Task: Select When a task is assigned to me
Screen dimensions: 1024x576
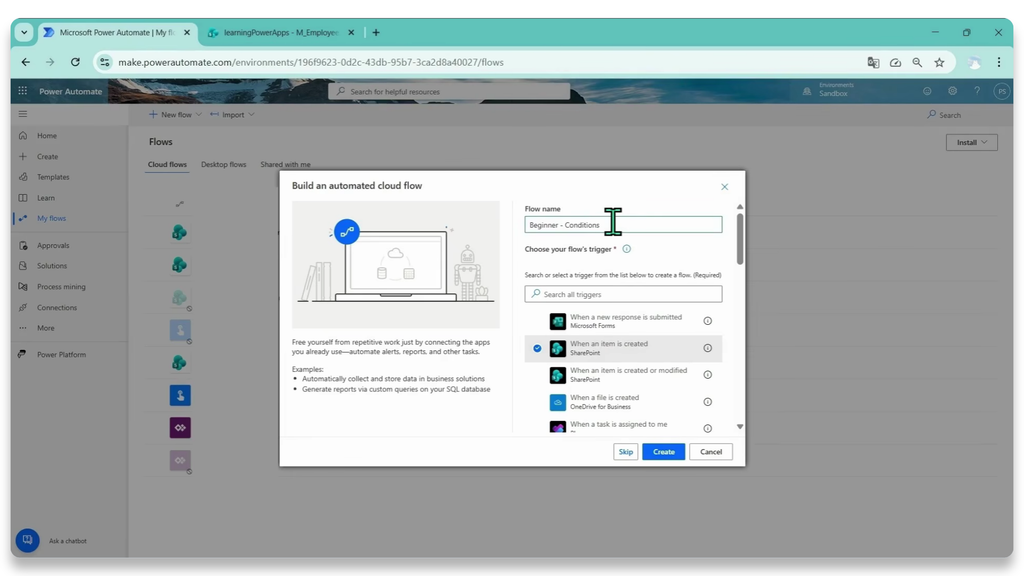Action: pos(623,426)
